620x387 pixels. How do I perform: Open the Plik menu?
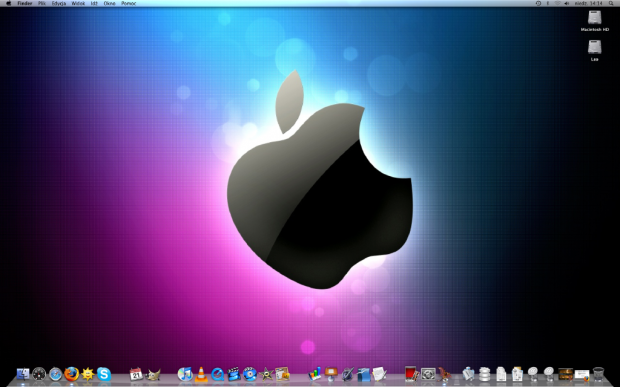click(42, 3)
